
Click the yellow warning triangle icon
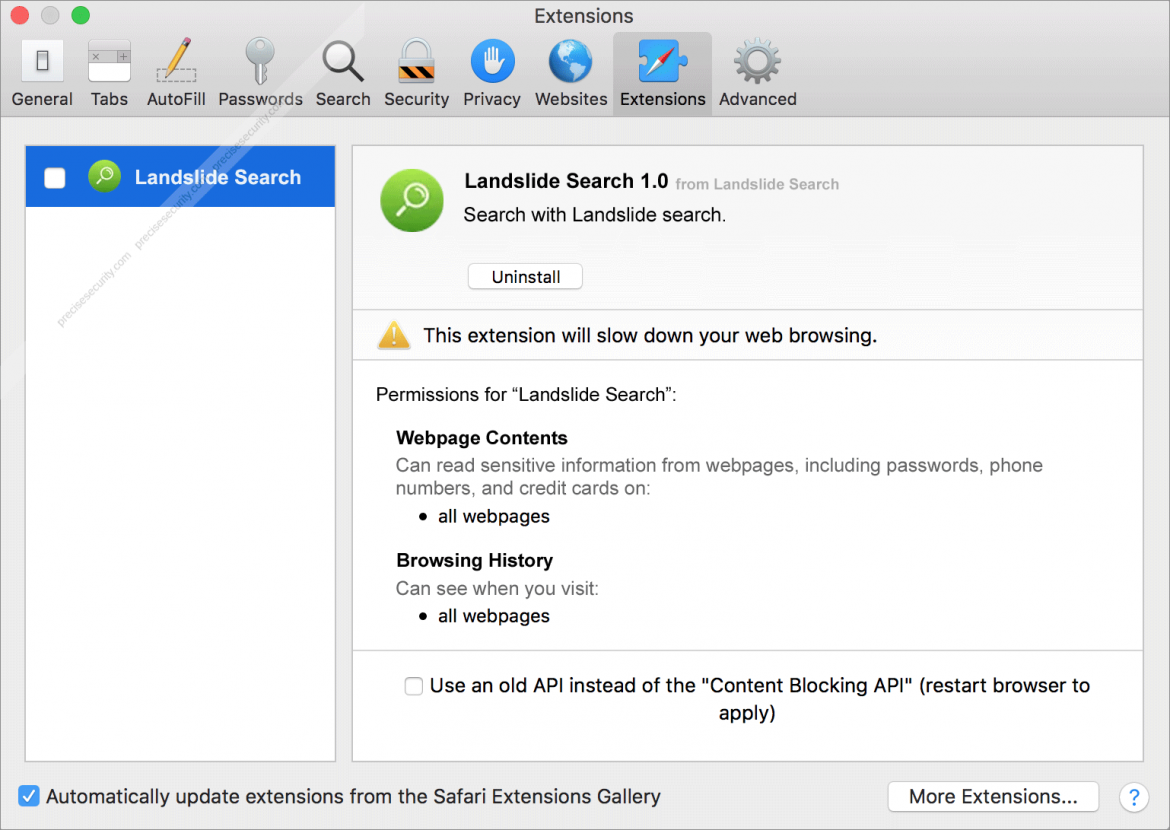tap(393, 335)
